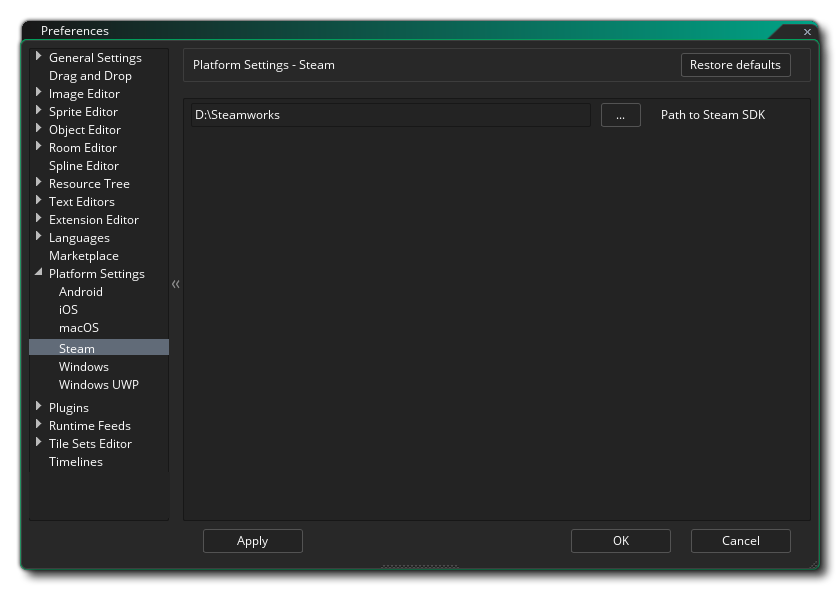Expand the General Settings tree node

39,57
